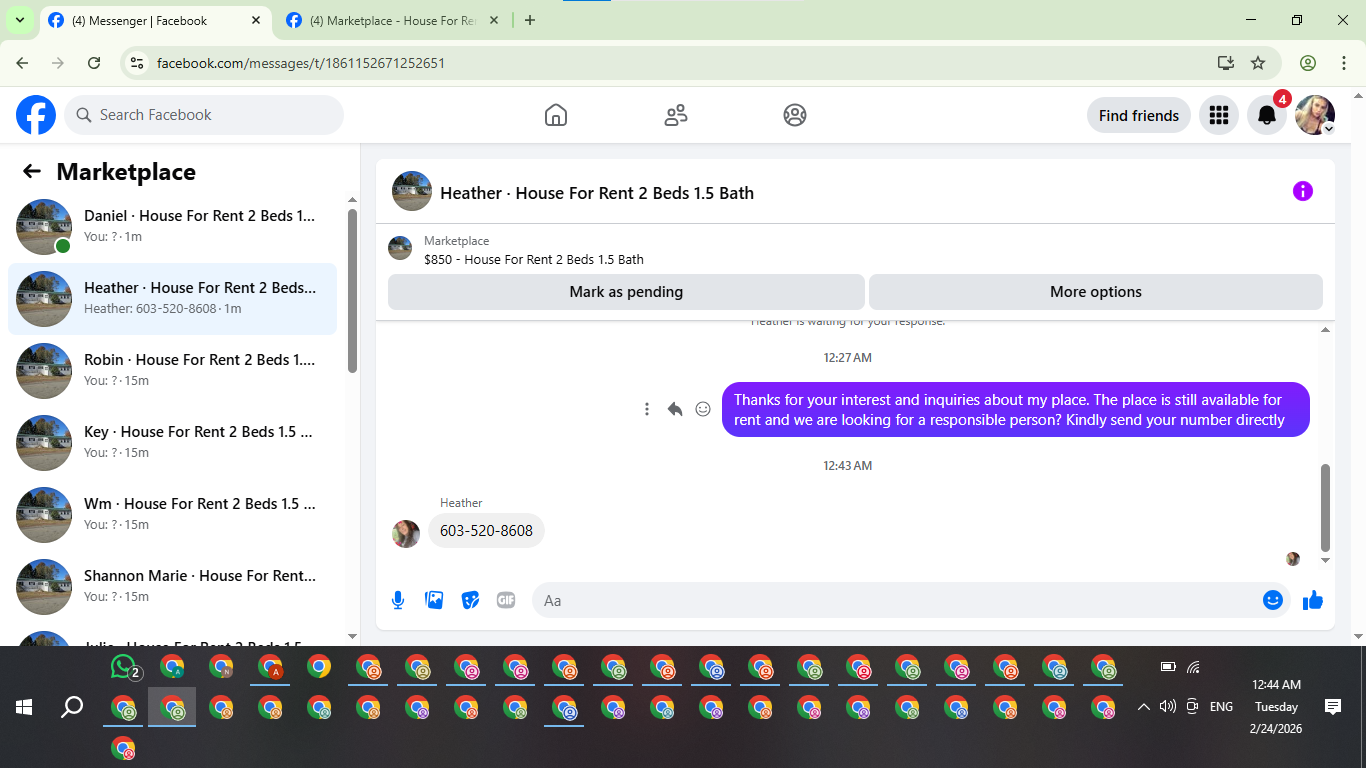Switch ENG input language indicator
Screen dimensions: 1366x768
click(x=1221, y=707)
